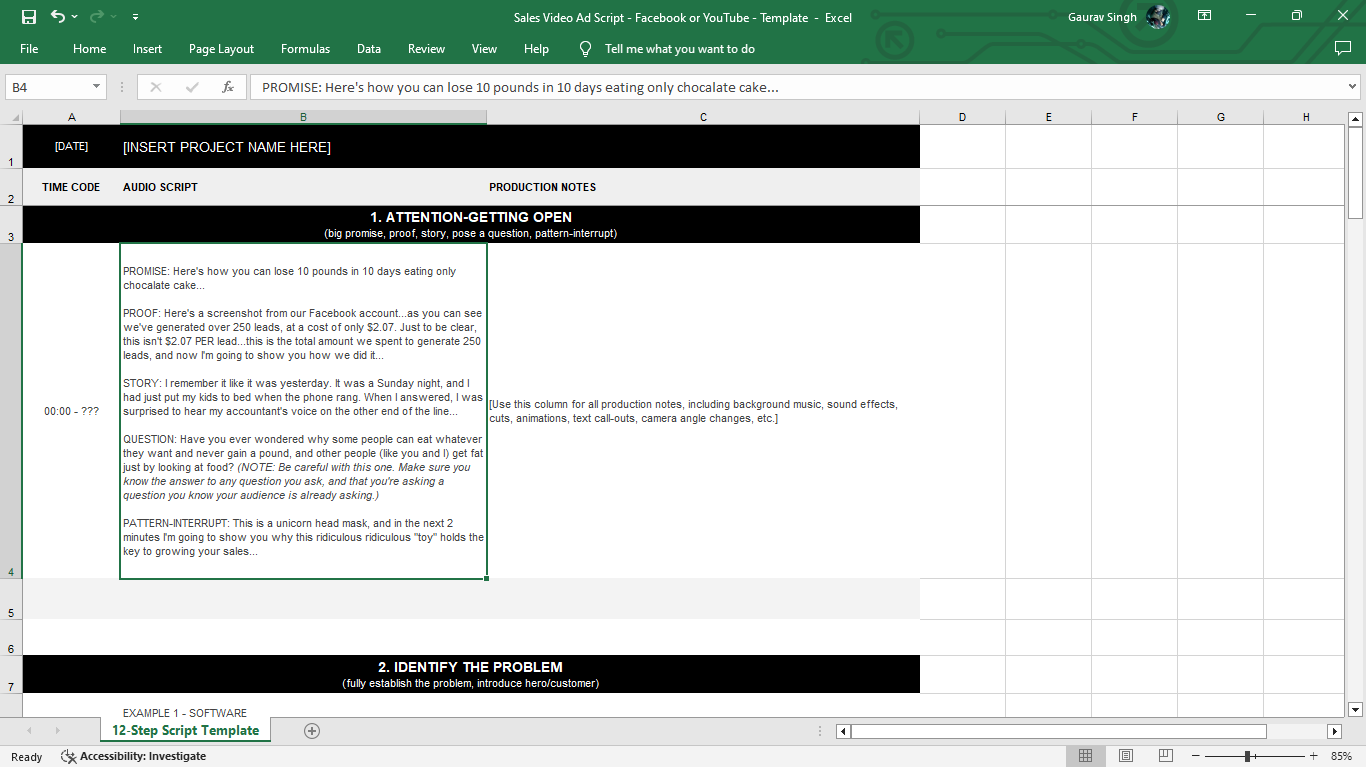Open the View tab
Viewport: 1366px width, 768px height.
click(484, 48)
